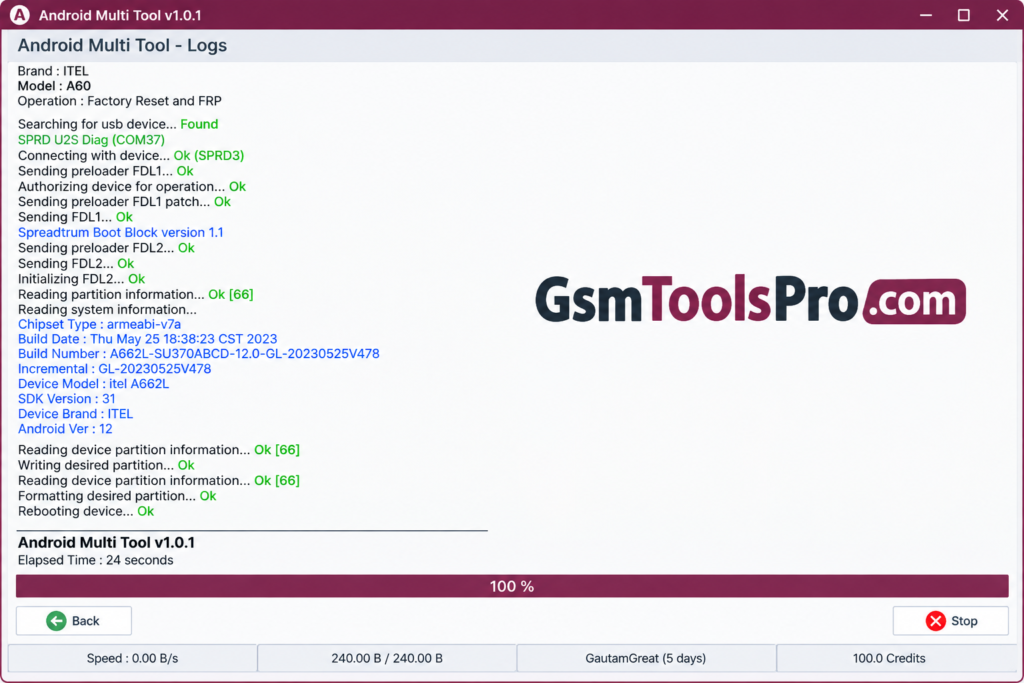Click the 'Build Date' log line
The image size is (1024, 683).
click(x=148, y=339)
